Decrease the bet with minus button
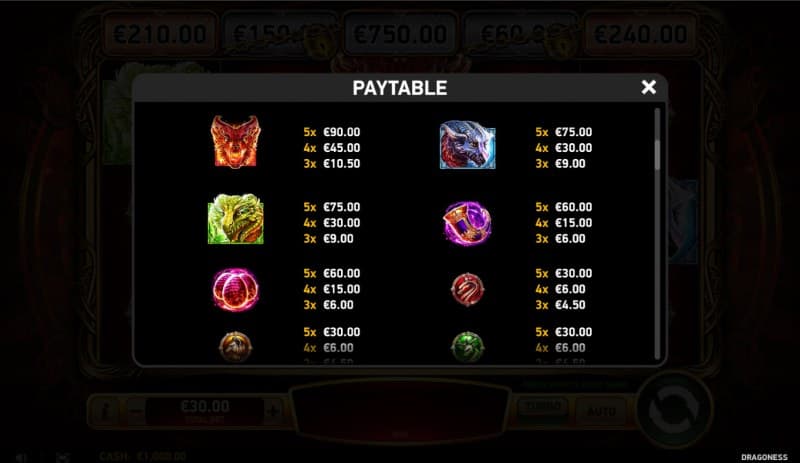800x463 pixels. click(x=136, y=410)
